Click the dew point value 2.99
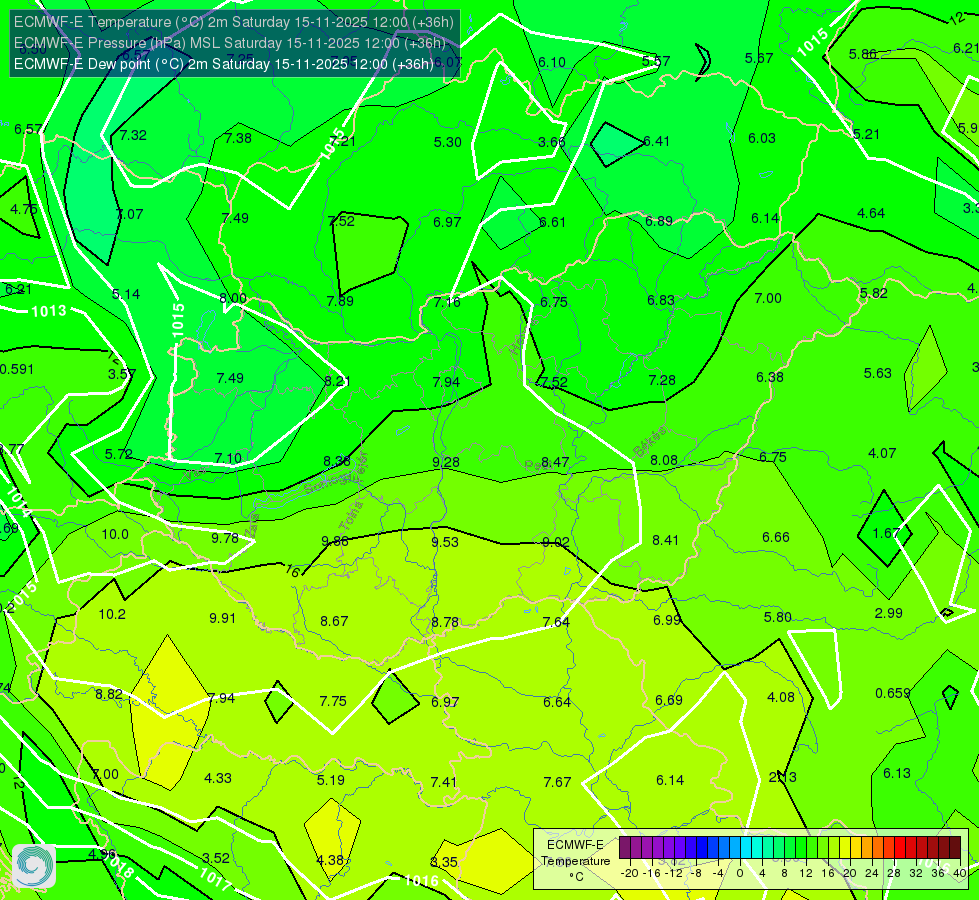 (888, 613)
